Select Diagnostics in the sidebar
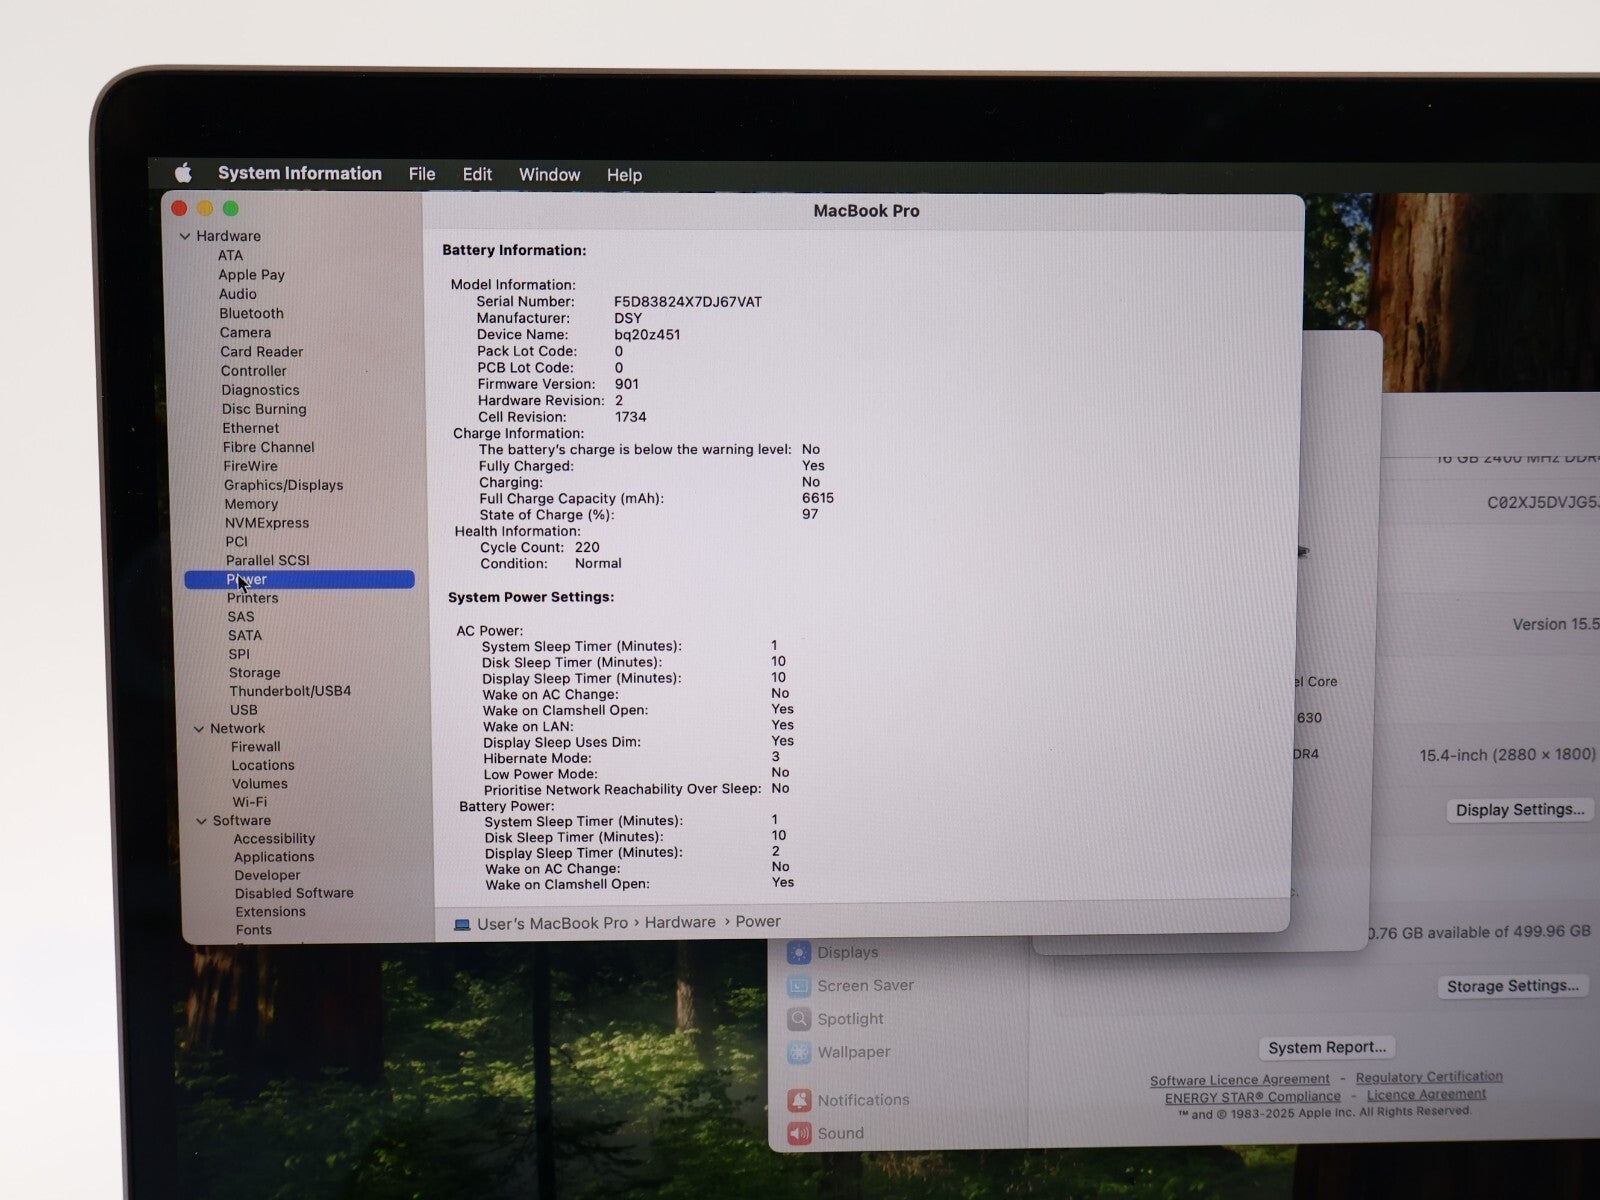 [260, 390]
